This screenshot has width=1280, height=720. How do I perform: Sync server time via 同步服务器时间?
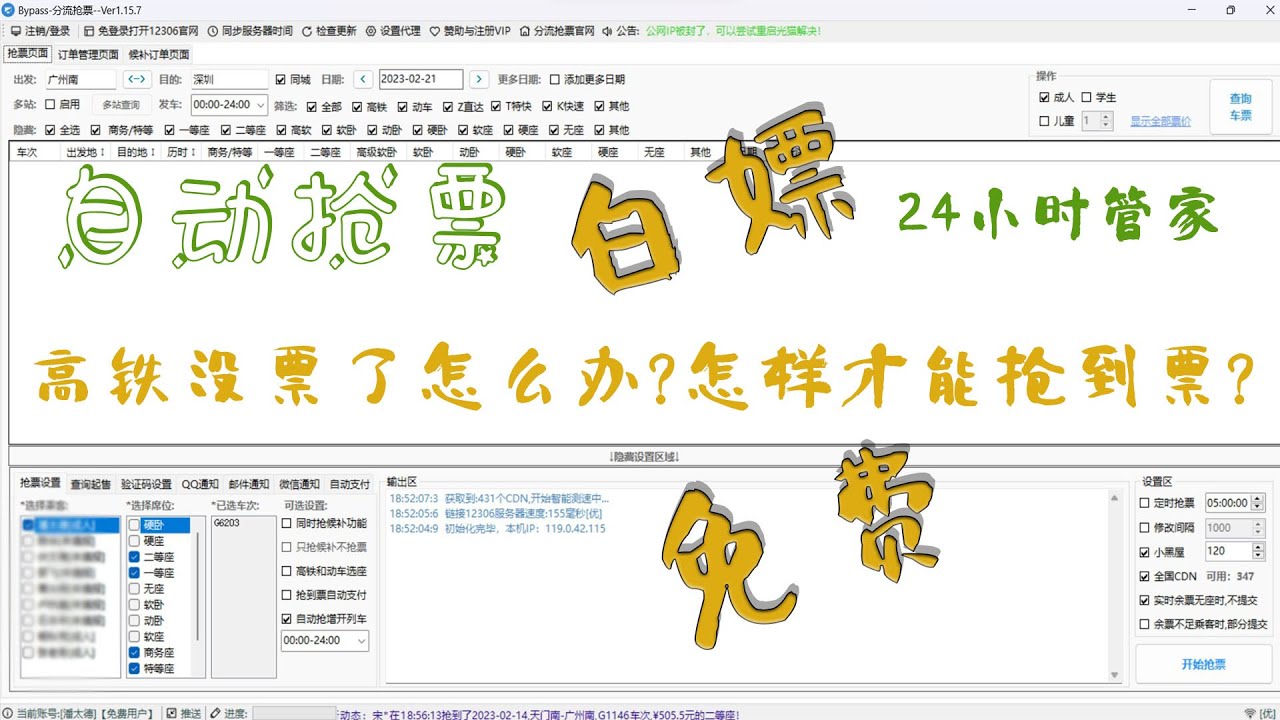250,31
